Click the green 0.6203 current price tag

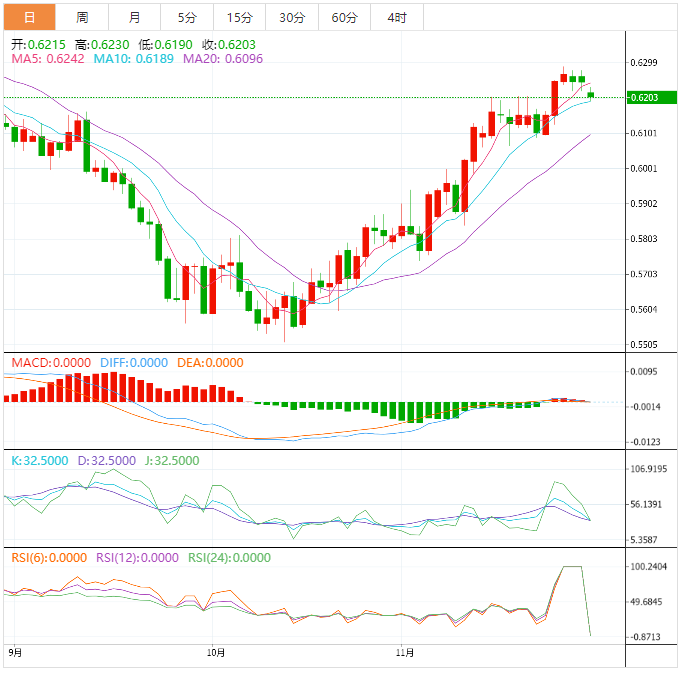[644, 97]
